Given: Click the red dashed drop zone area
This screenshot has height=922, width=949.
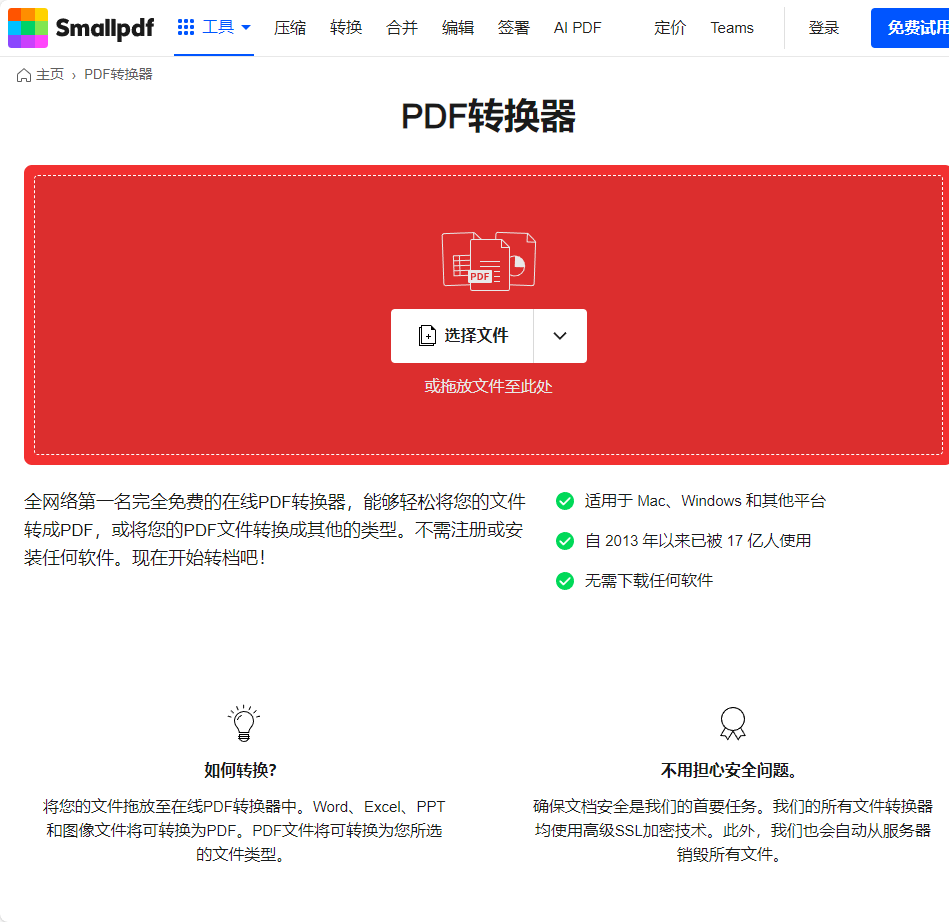Looking at the screenshot, I should pos(488,315).
